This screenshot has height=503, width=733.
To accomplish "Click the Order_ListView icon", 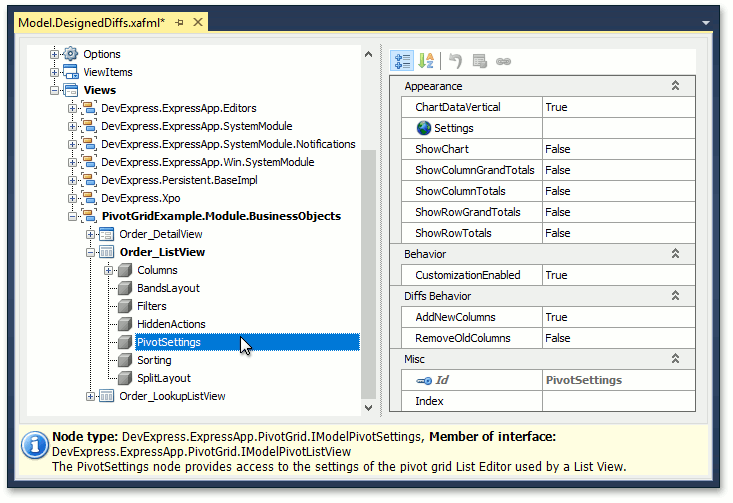I will tap(107, 252).
